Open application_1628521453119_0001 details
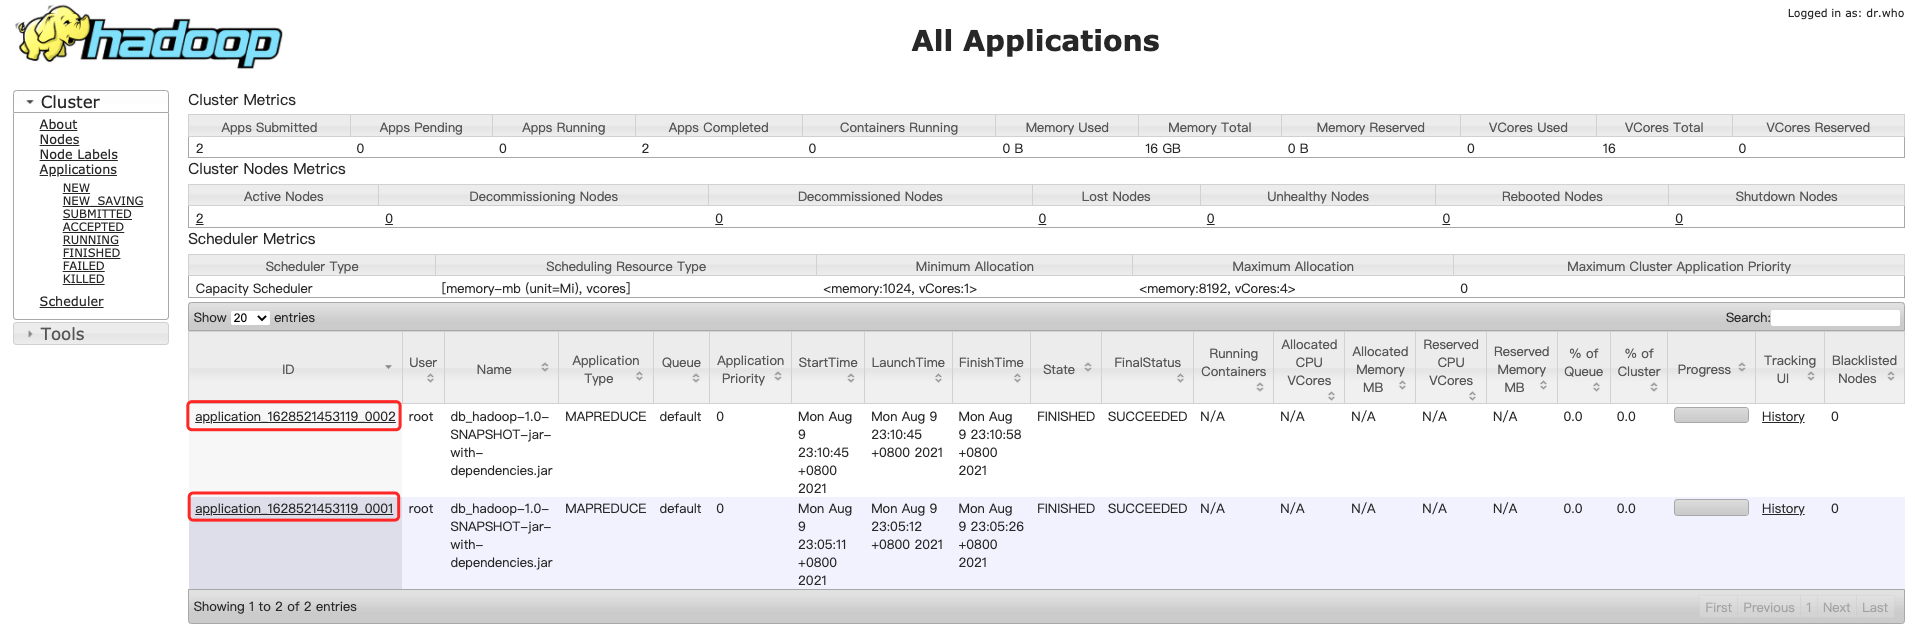 click(294, 509)
